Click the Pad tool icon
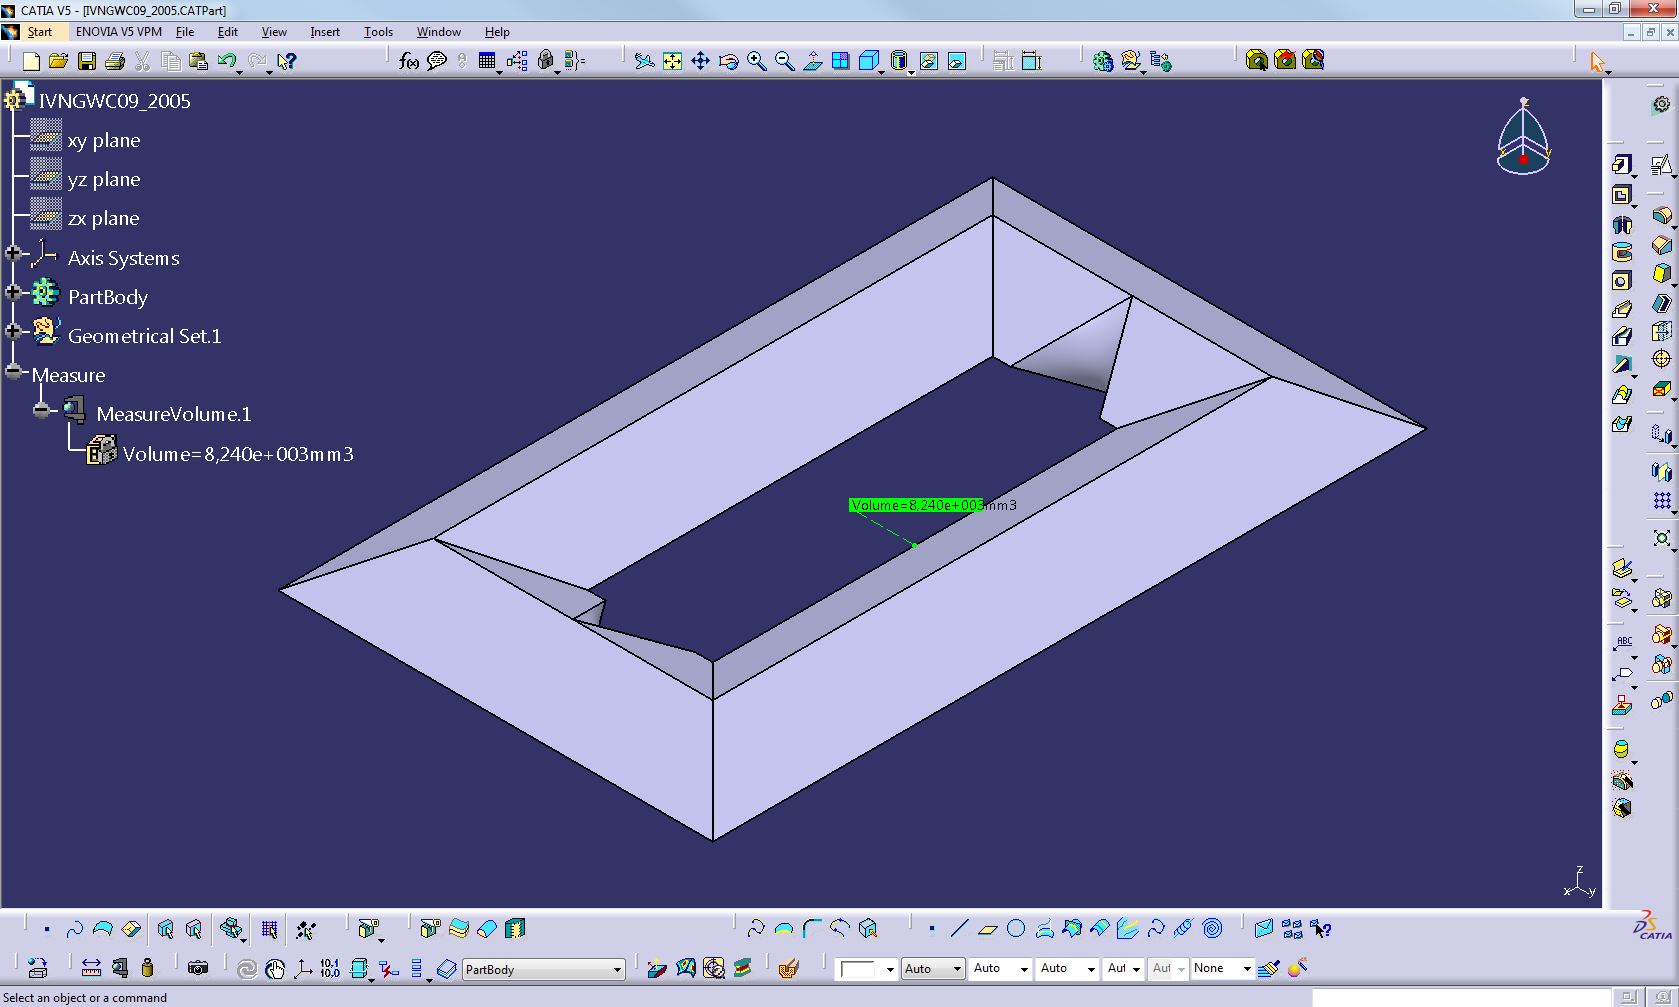Image resolution: width=1679 pixels, height=1007 pixels. [1621, 165]
